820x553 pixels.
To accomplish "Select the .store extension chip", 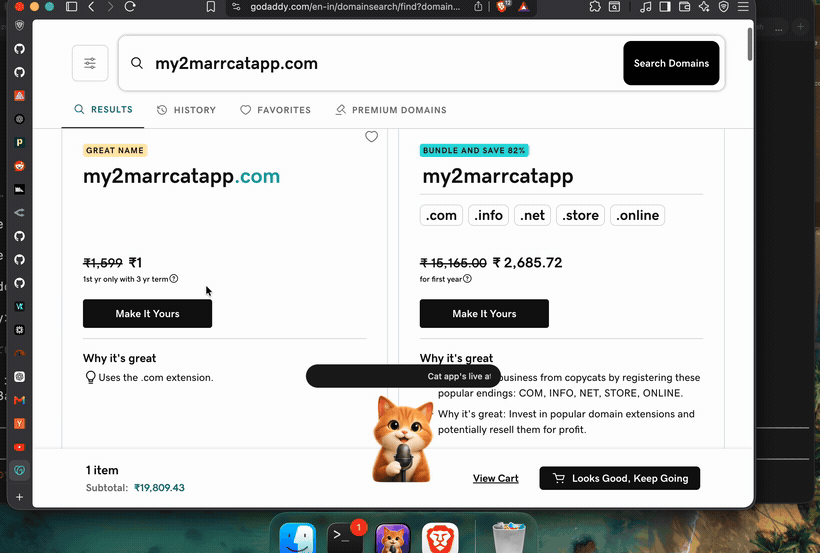I will pyautogui.click(x=580, y=215).
